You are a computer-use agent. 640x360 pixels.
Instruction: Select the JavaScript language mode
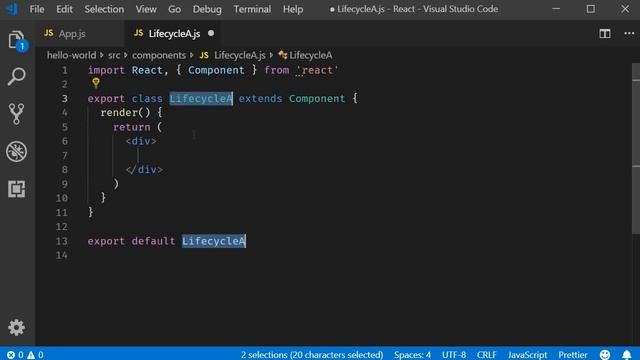[x=527, y=355]
